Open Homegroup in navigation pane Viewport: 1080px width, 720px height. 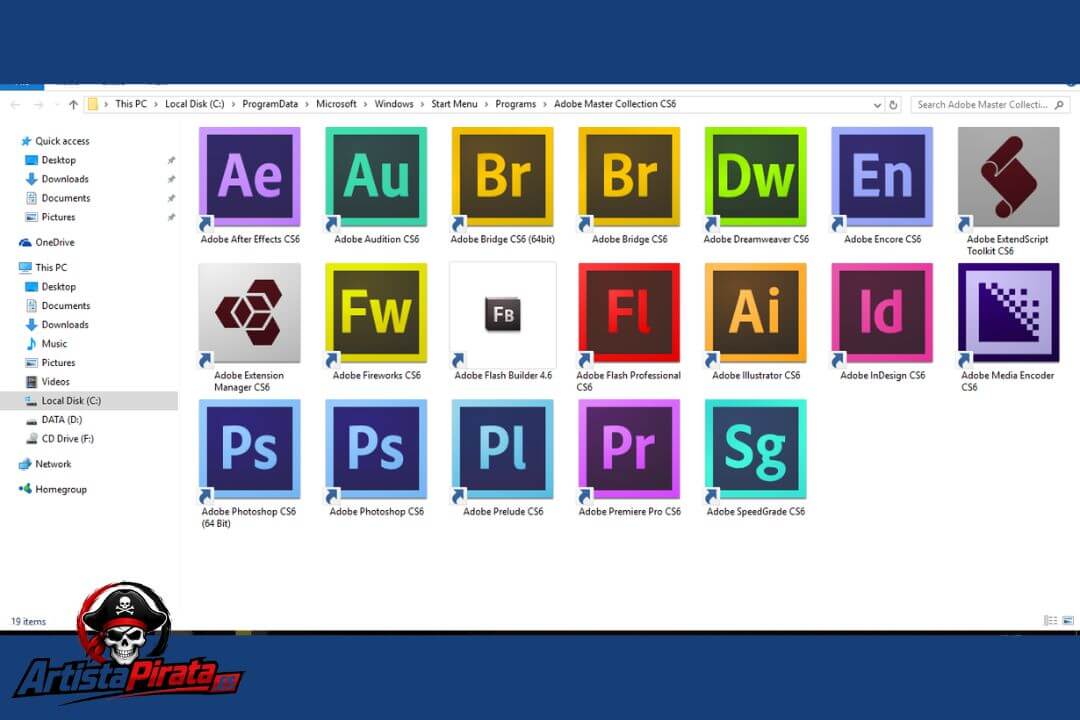click(x=61, y=489)
